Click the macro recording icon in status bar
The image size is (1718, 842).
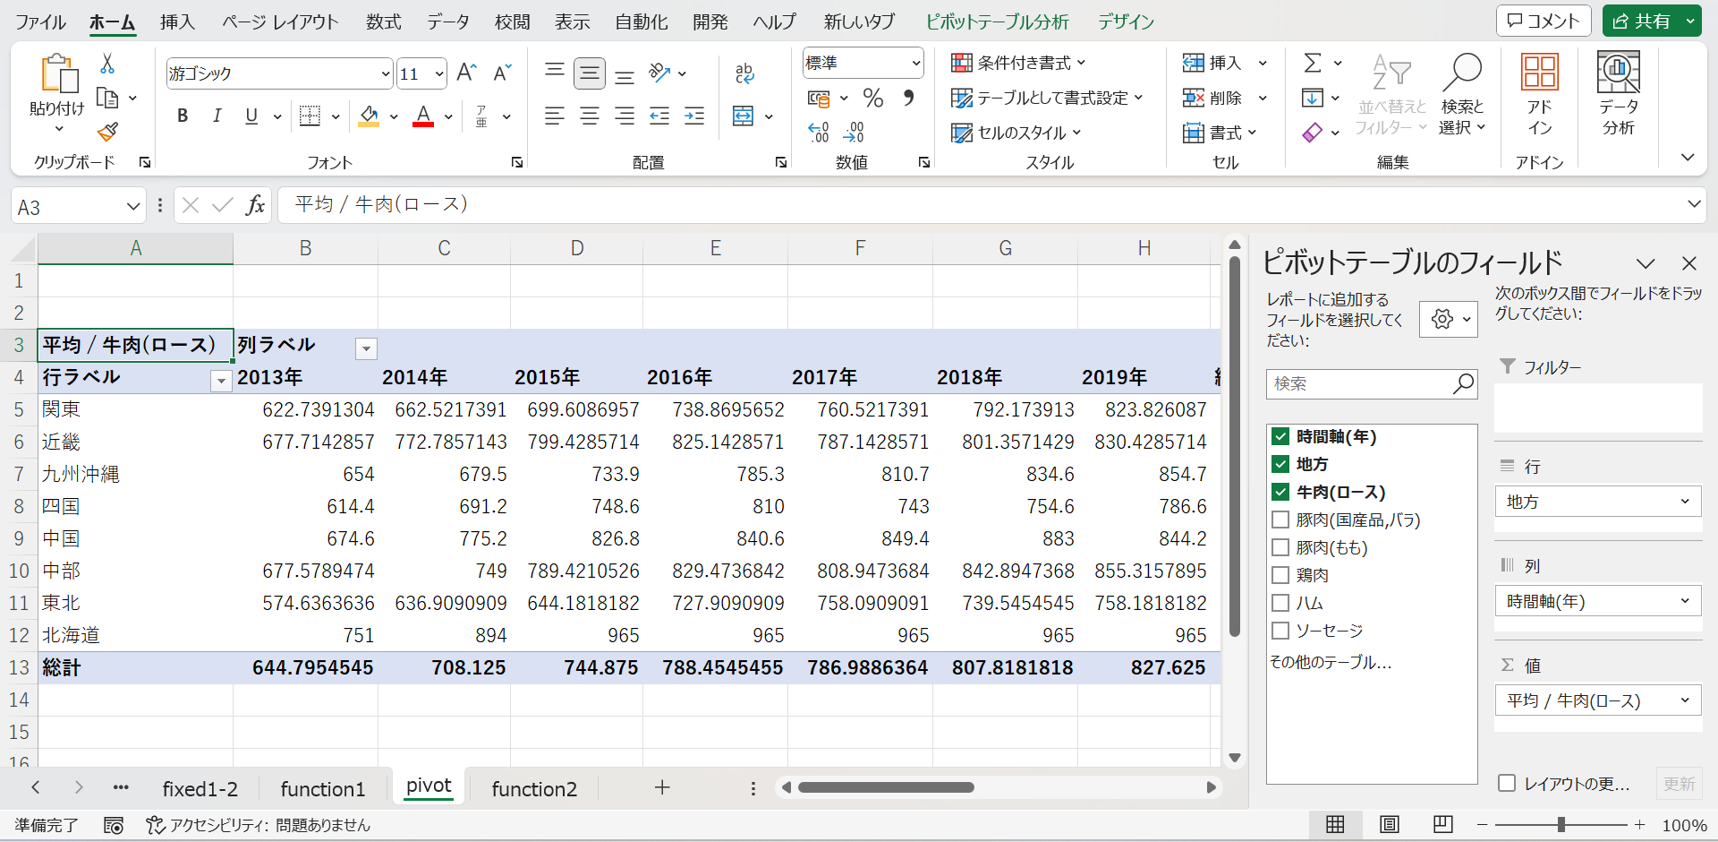point(113,825)
